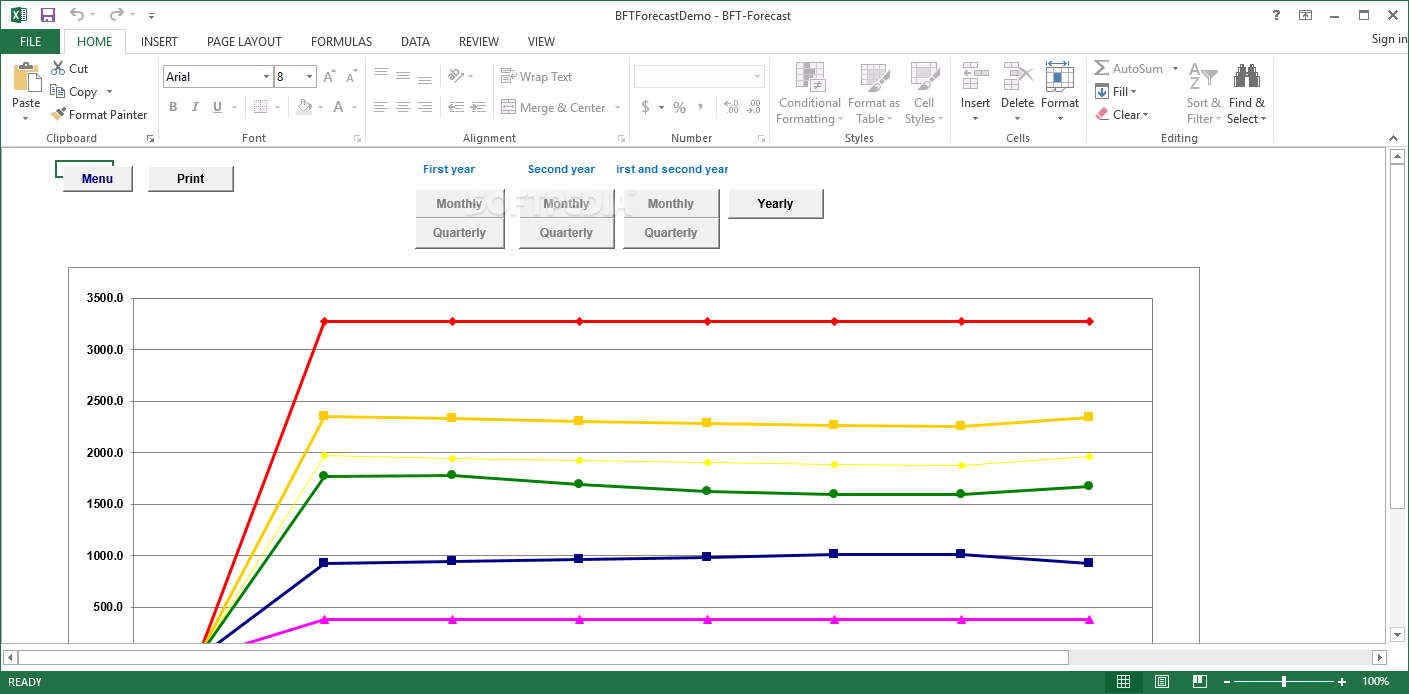Apply the Font Color A button

339,107
